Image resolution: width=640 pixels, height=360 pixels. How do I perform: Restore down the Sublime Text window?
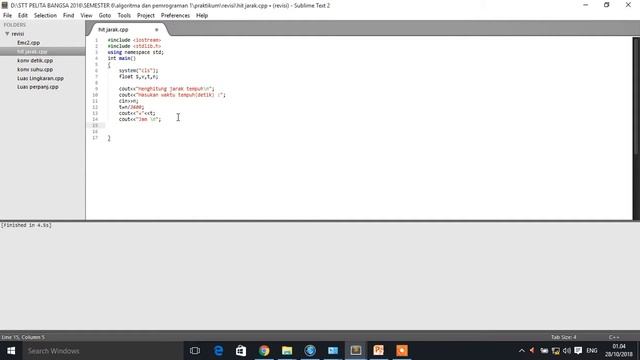(607, 5)
